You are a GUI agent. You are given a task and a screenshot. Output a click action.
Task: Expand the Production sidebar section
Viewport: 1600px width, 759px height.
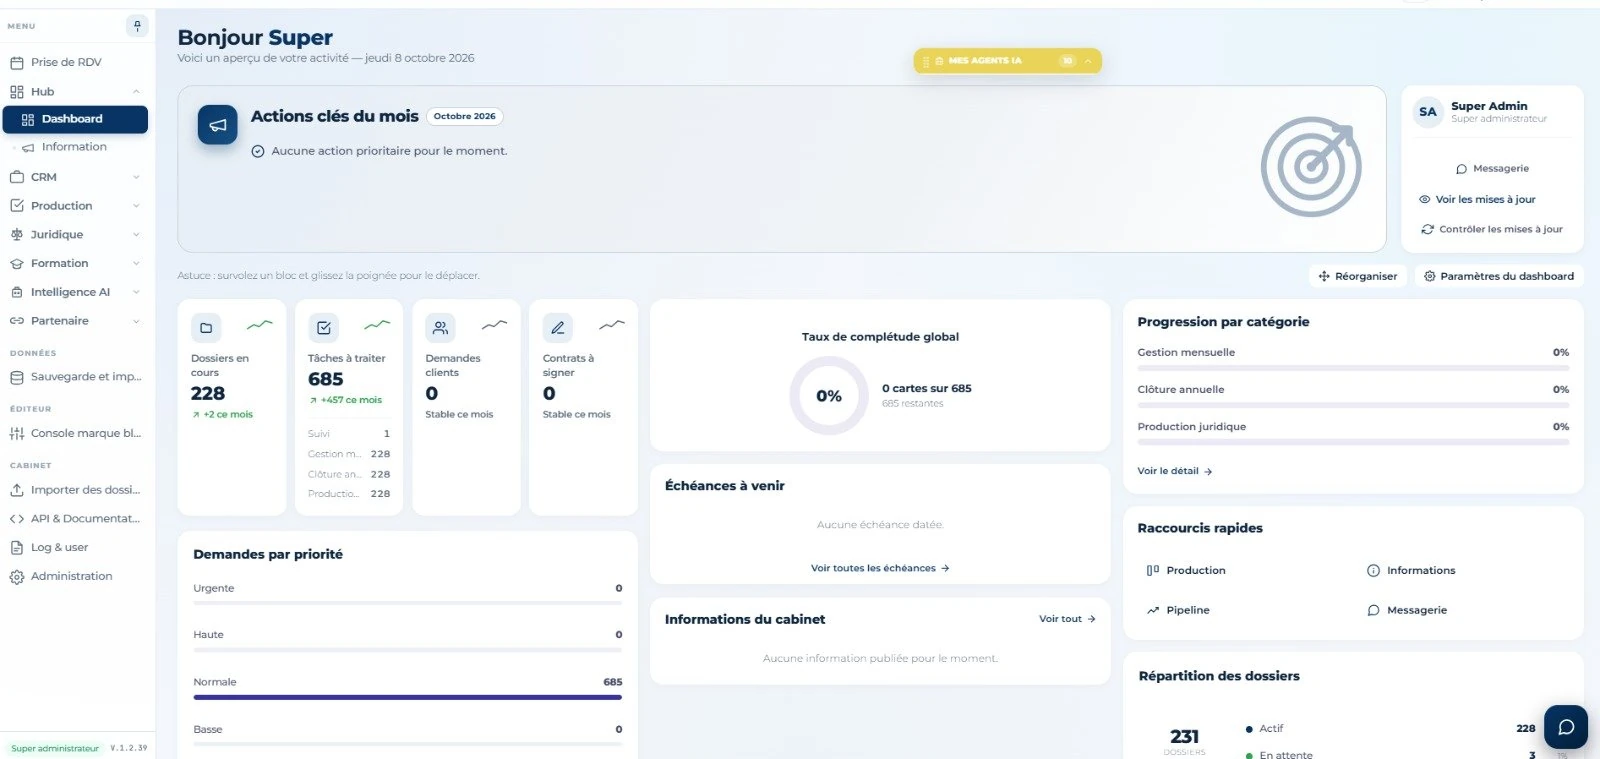tap(136, 206)
